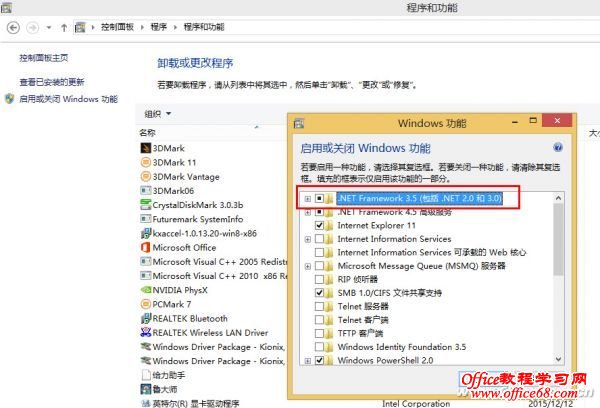Open the 控制面板主页 link

[x=44, y=58]
